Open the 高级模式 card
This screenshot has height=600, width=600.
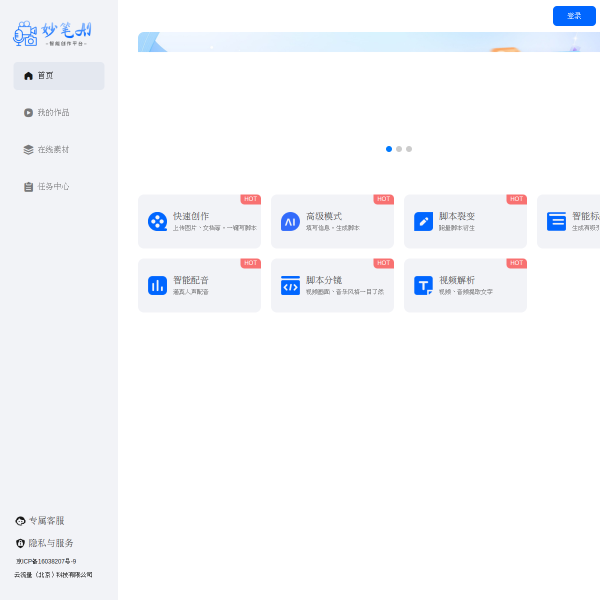(x=332, y=221)
